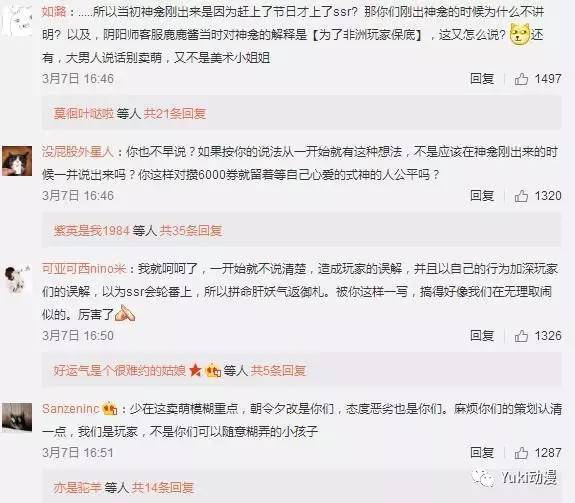Image resolution: width=575 pixels, height=503 pixels.
Task: Reply to the 3月7日 16:50 comment
Action: 482,336
